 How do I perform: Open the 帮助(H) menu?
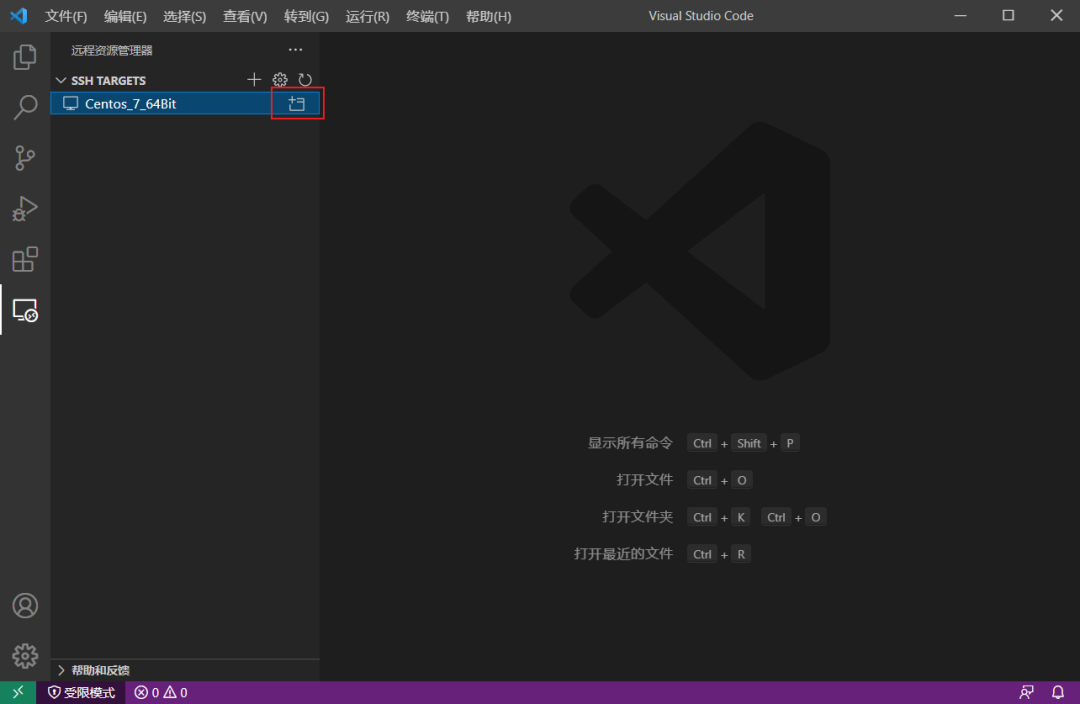click(488, 16)
